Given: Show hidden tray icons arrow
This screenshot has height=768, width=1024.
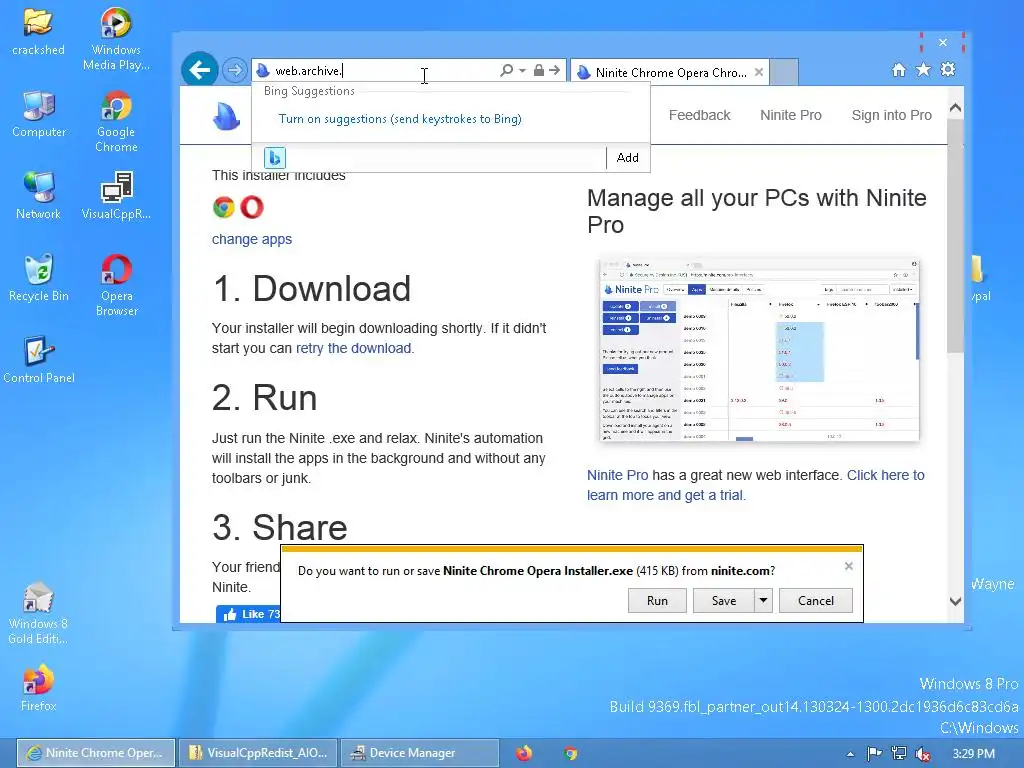Looking at the screenshot, I should click(x=850, y=754).
